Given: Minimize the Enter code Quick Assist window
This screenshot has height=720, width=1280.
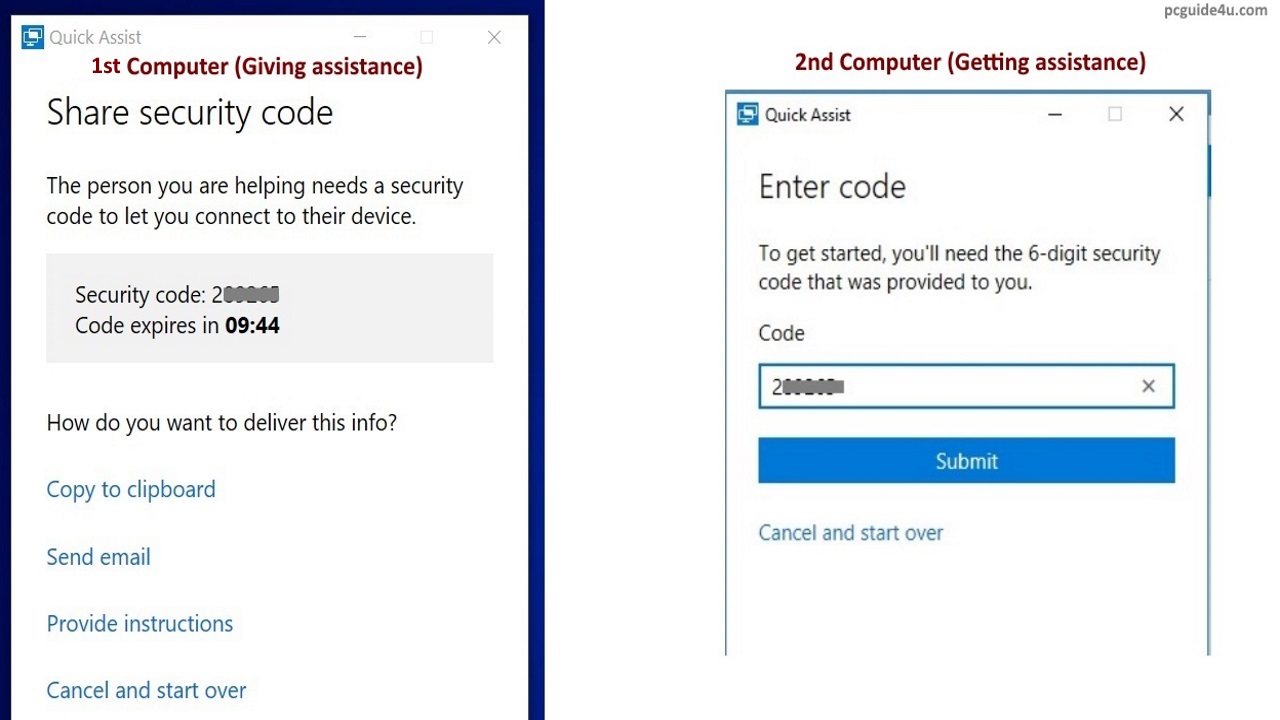Looking at the screenshot, I should tap(1055, 114).
